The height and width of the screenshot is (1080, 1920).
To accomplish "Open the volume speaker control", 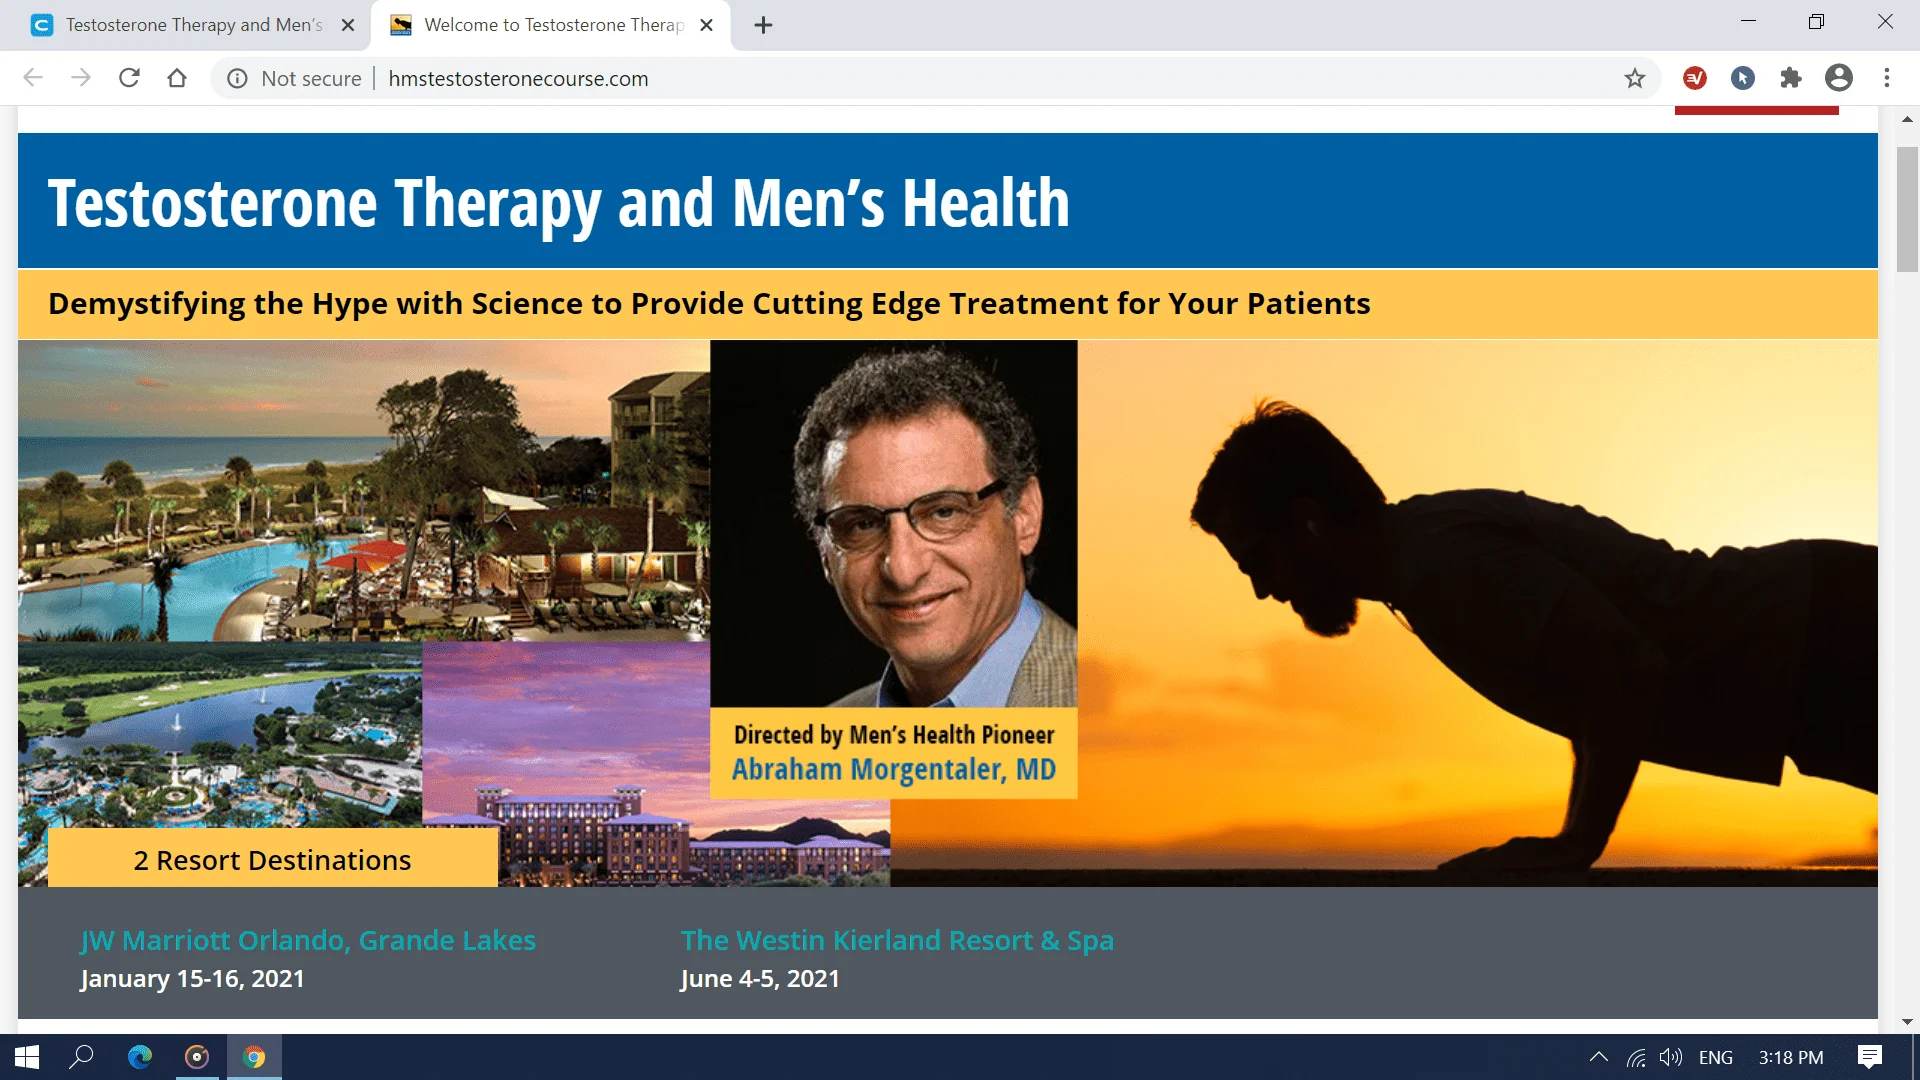I will [1671, 1057].
